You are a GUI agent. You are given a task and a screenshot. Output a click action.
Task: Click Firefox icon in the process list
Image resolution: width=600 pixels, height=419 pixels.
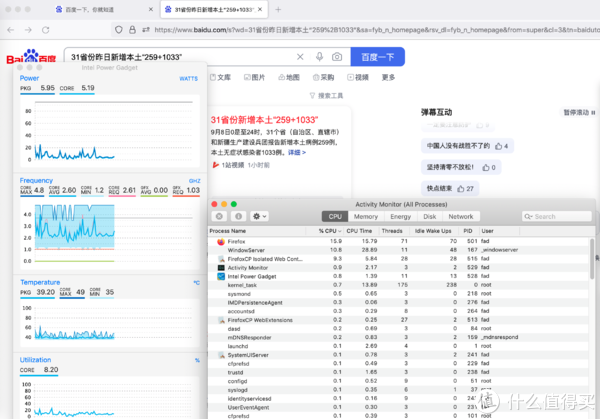click(221, 241)
